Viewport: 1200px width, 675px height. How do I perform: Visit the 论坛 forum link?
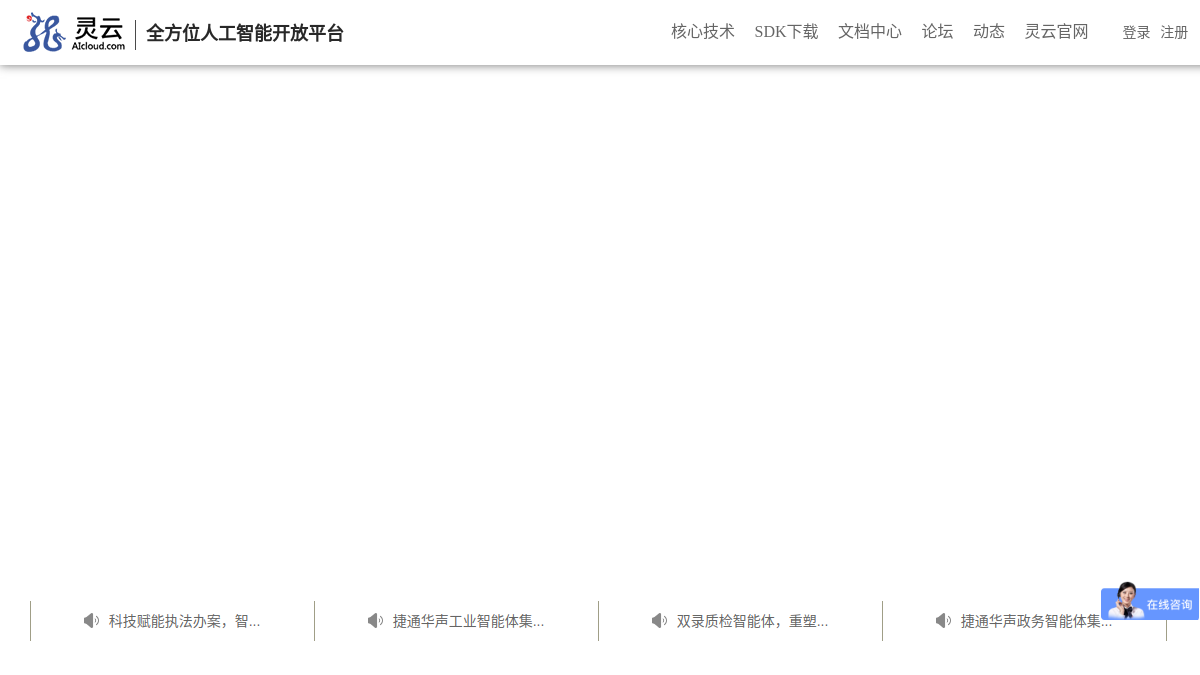coord(938,32)
